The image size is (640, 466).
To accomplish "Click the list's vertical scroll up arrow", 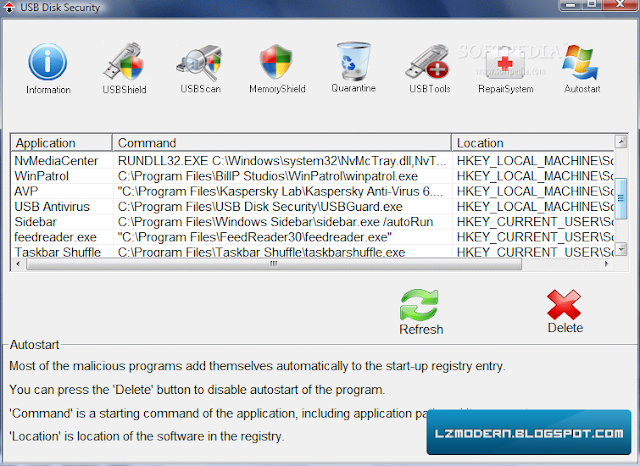I will [x=621, y=142].
